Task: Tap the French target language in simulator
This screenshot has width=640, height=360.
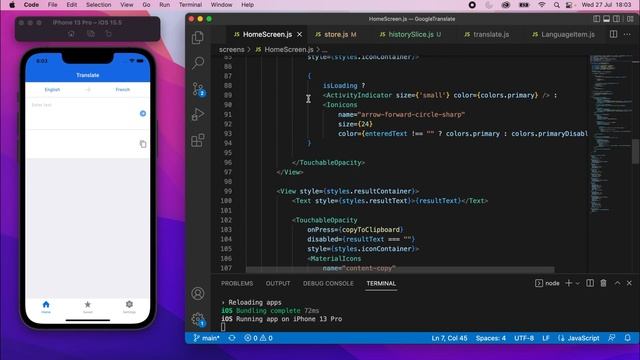Action: point(122,89)
